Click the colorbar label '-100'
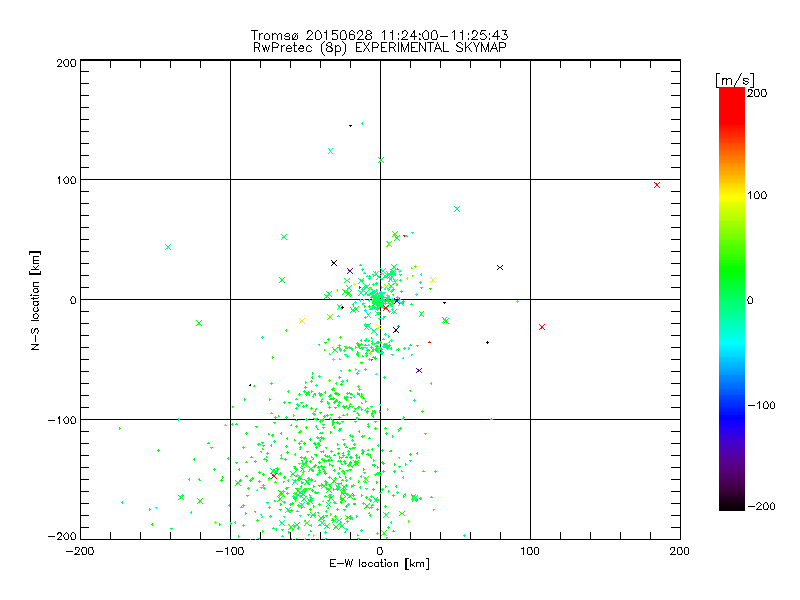This screenshot has width=800, height=600. 762,406
